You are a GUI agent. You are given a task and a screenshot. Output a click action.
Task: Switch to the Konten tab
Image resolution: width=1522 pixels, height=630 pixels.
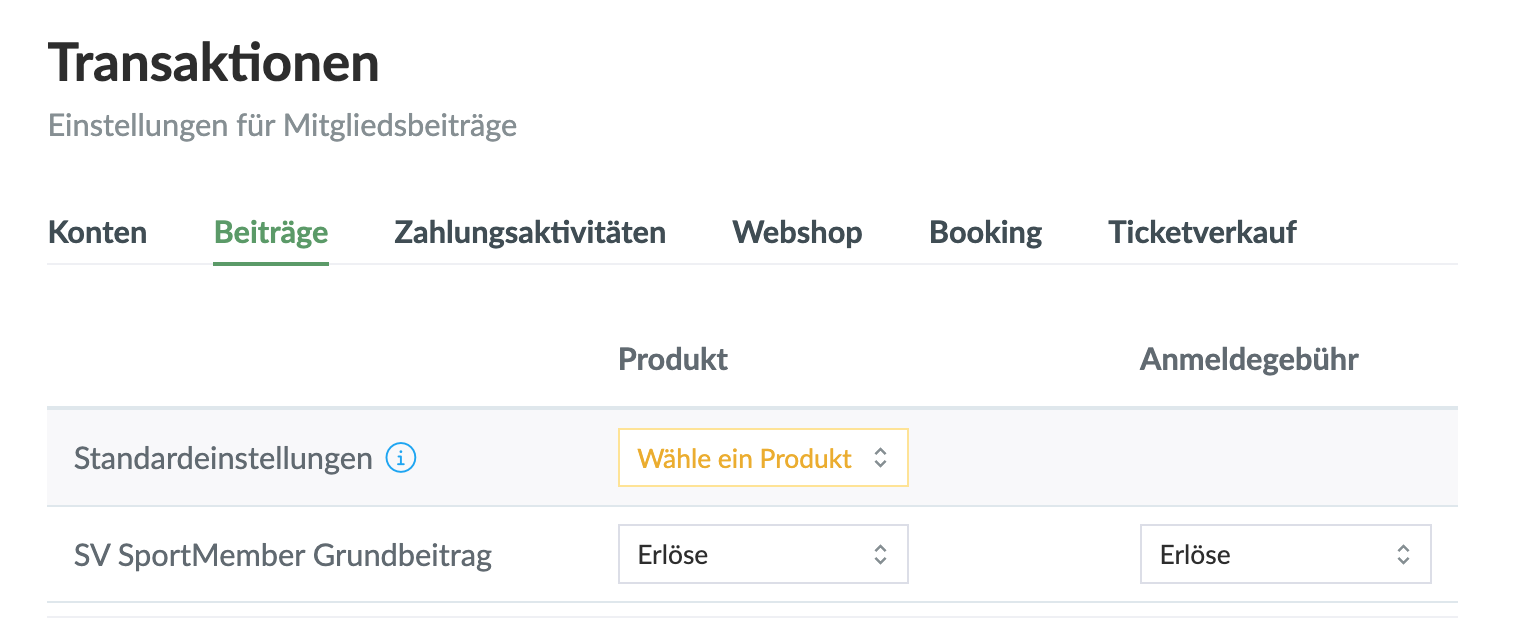point(98,233)
